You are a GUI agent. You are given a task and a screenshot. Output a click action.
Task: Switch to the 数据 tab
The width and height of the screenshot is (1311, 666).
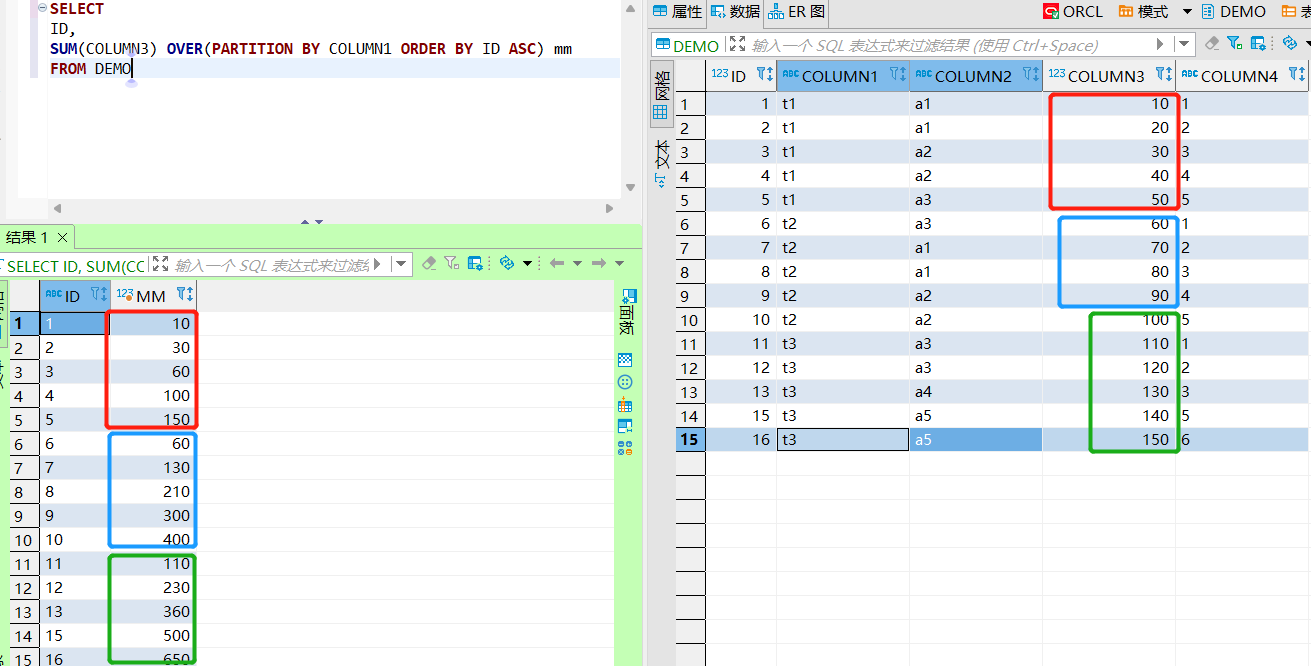click(x=735, y=12)
